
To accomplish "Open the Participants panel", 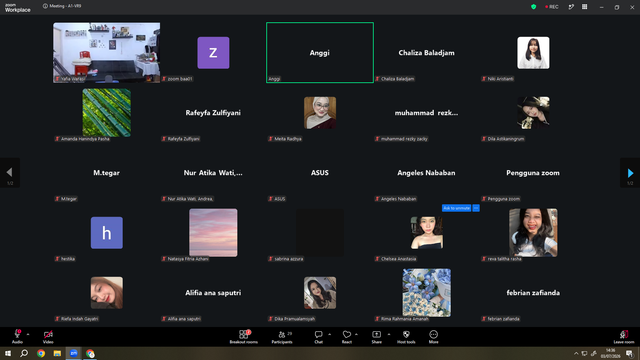I will pyautogui.click(x=282, y=337).
